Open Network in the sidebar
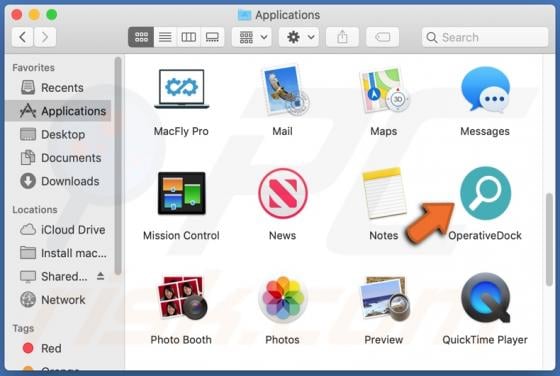This screenshot has width=560, height=376. coord(58,300)
